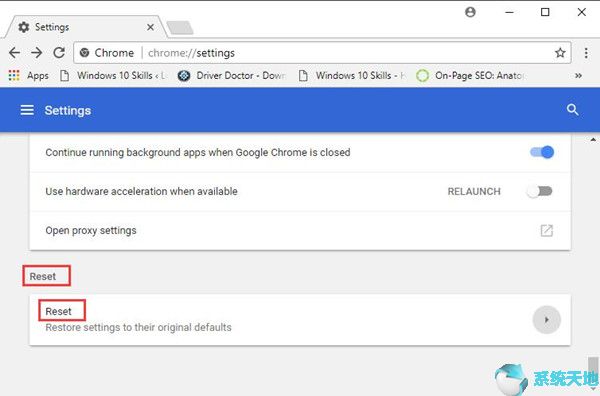Image resolution: width=600 pixels, height=396 pixels.
Task: Click Restore settings to their original defaults
Action: tap(139, 327)
